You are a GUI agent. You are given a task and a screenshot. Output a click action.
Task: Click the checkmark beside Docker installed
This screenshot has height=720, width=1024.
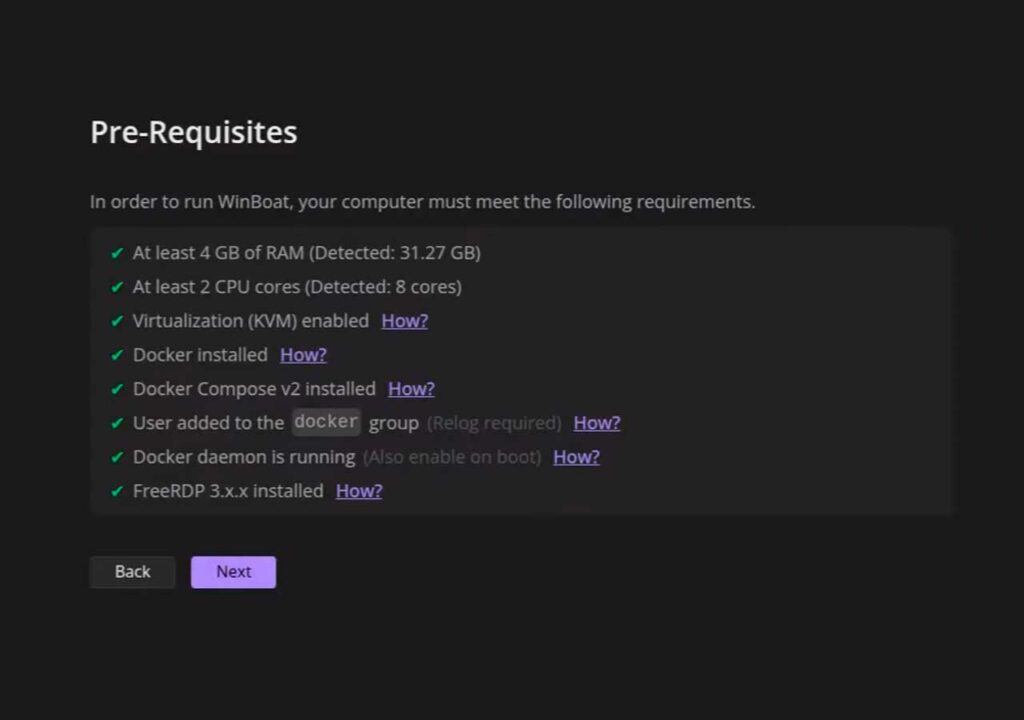tap(117, 355)
